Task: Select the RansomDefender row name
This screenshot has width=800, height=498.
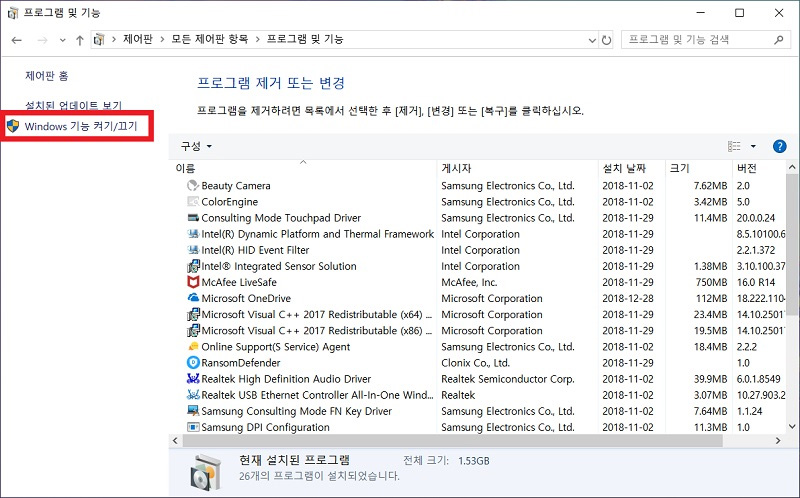Action: point(241,363)
